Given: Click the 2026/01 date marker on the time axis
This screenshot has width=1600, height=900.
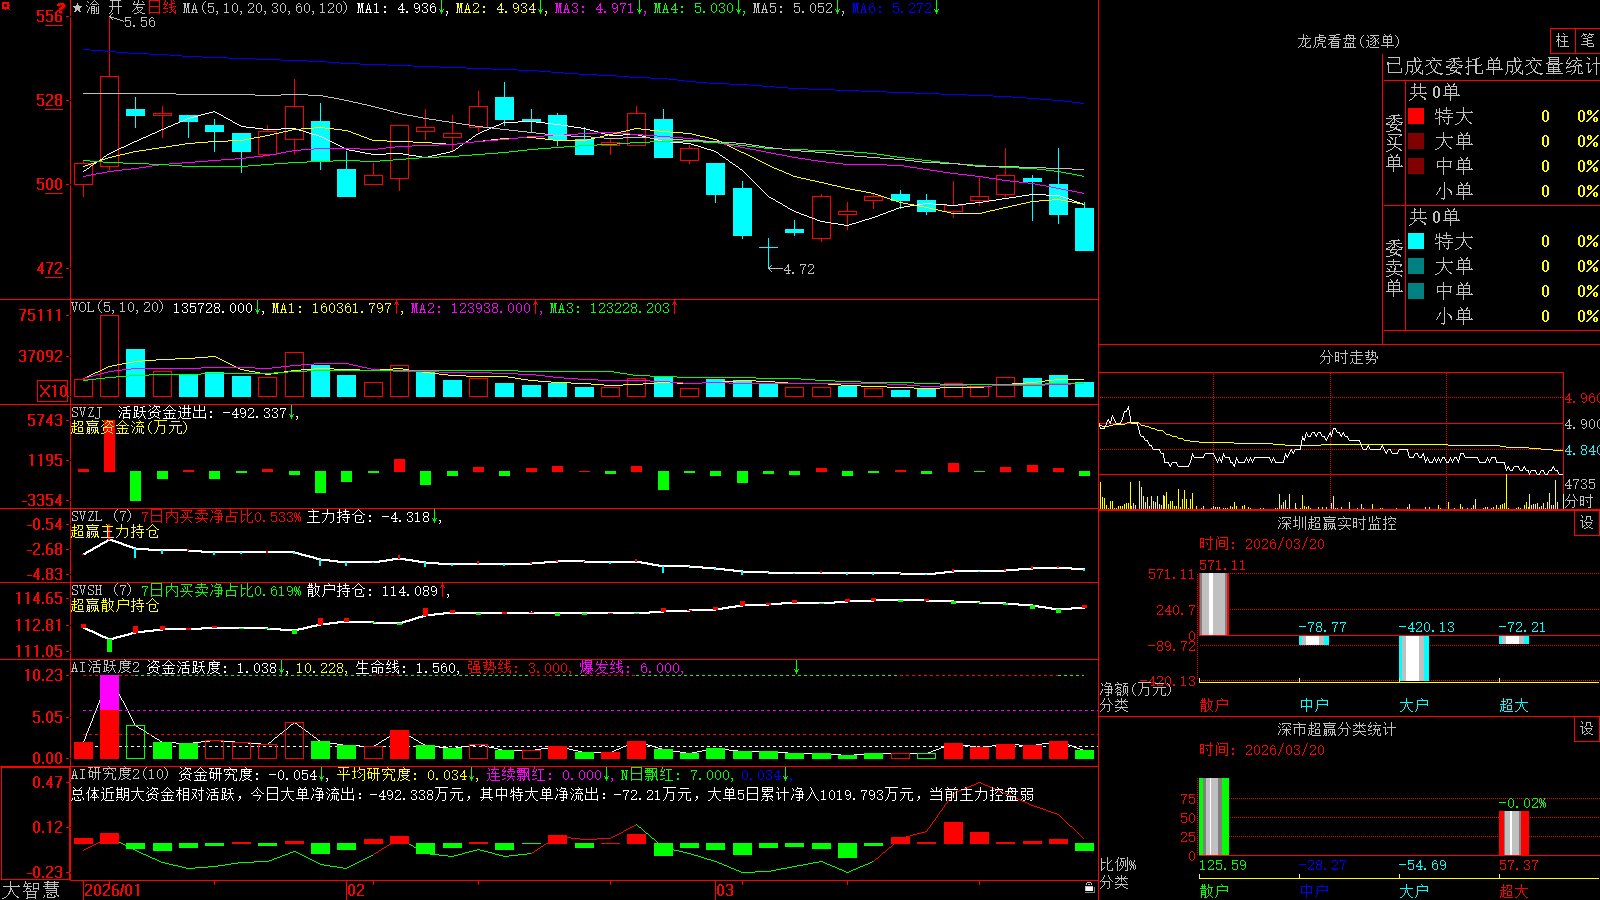Looking at the screenshot, I should (x=113, y=890).
